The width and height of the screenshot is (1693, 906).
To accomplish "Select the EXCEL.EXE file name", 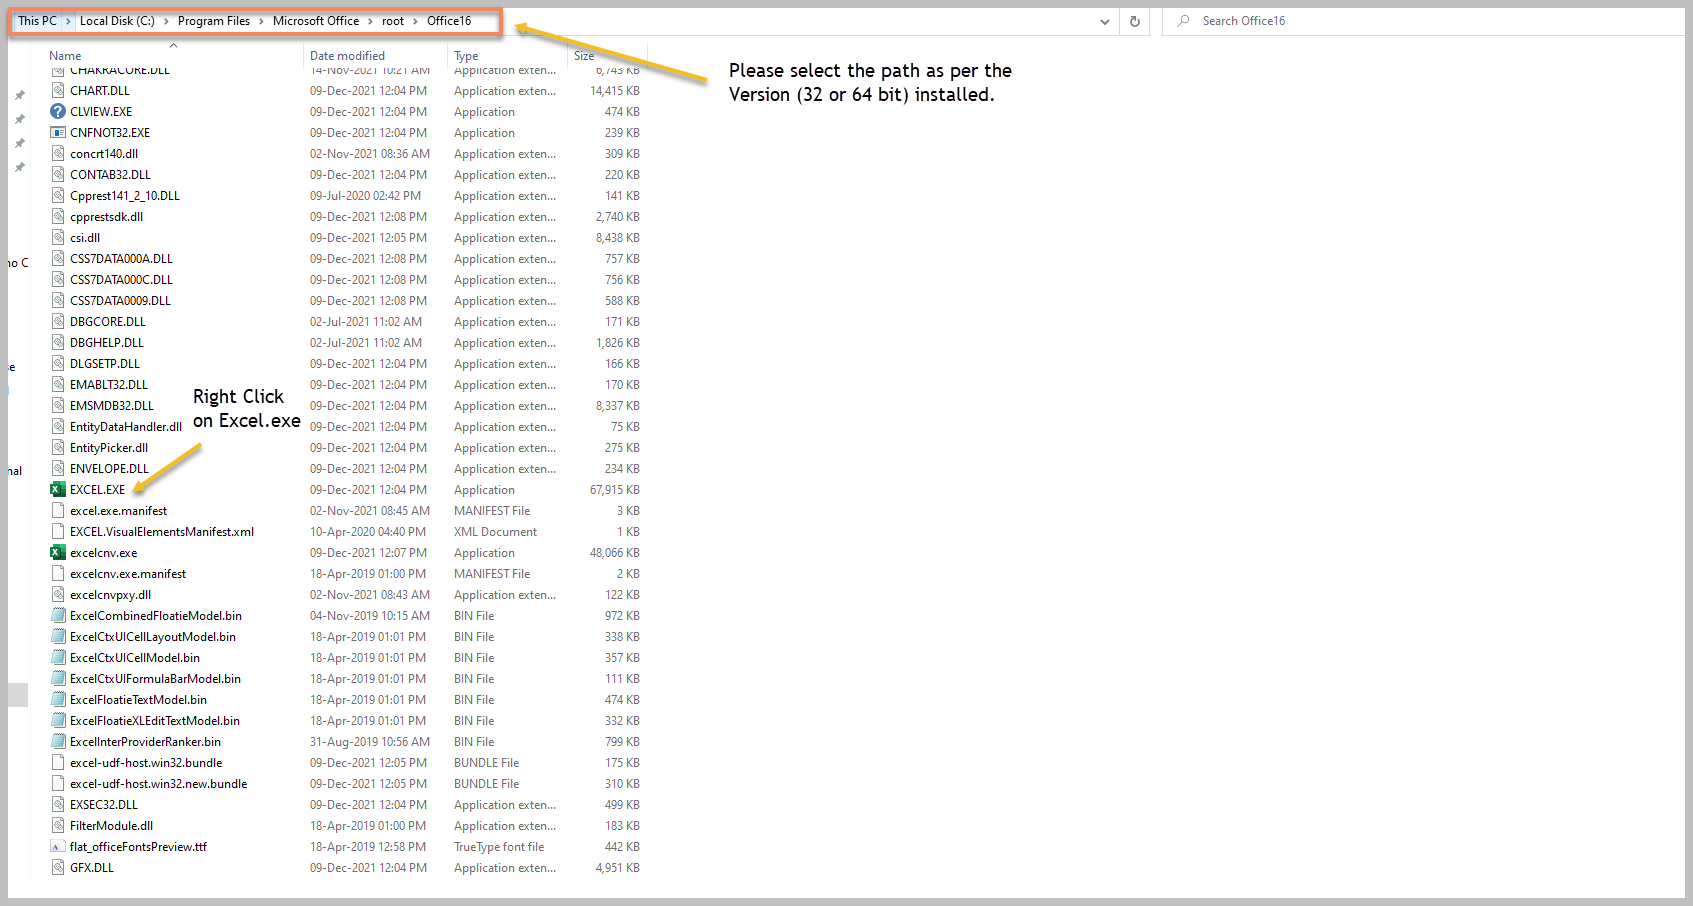I will 98,490.
